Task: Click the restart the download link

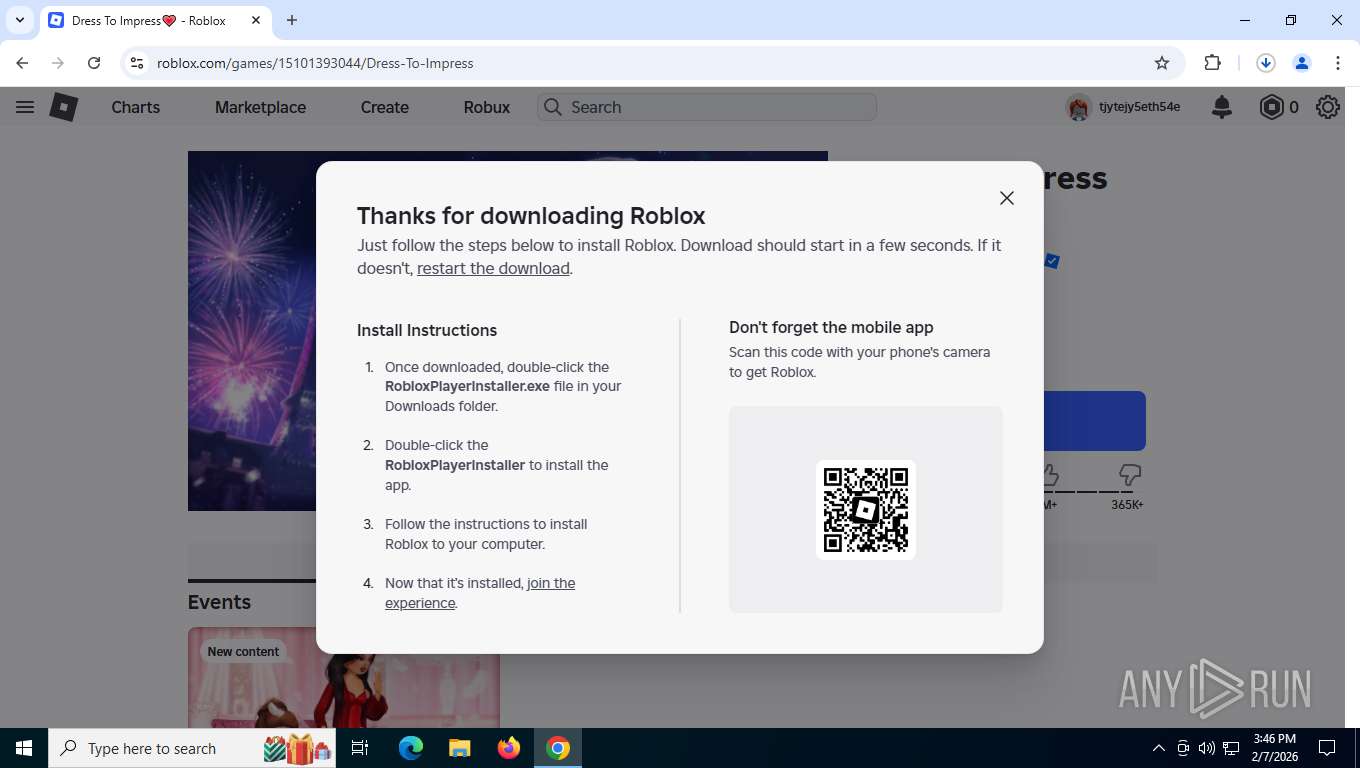Action: point(493,268)
